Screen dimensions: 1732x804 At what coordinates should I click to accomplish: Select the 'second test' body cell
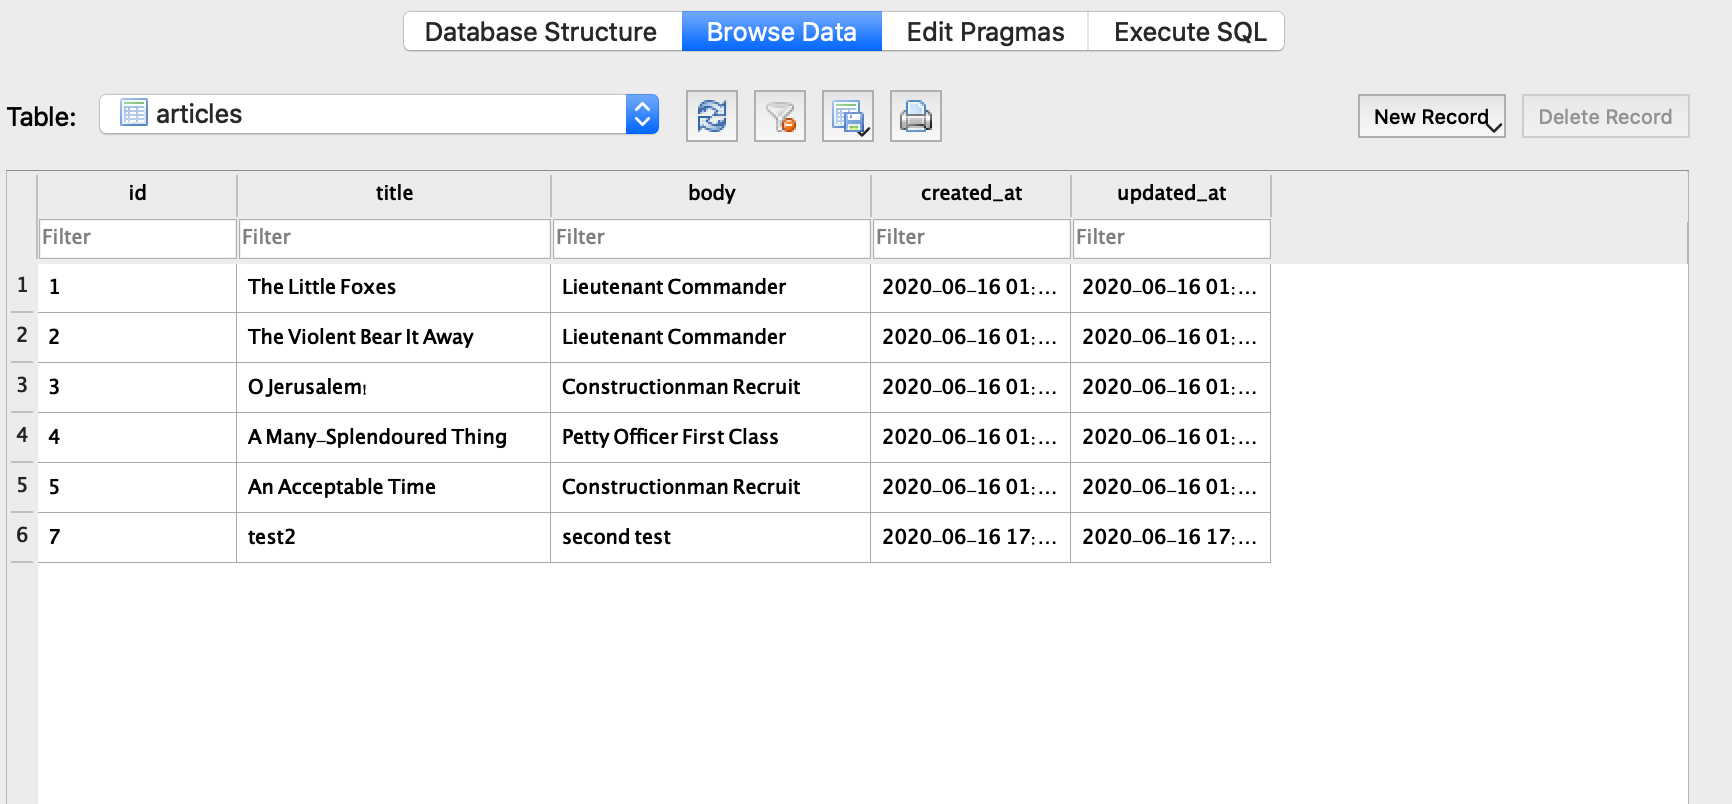tap(616, 537)
